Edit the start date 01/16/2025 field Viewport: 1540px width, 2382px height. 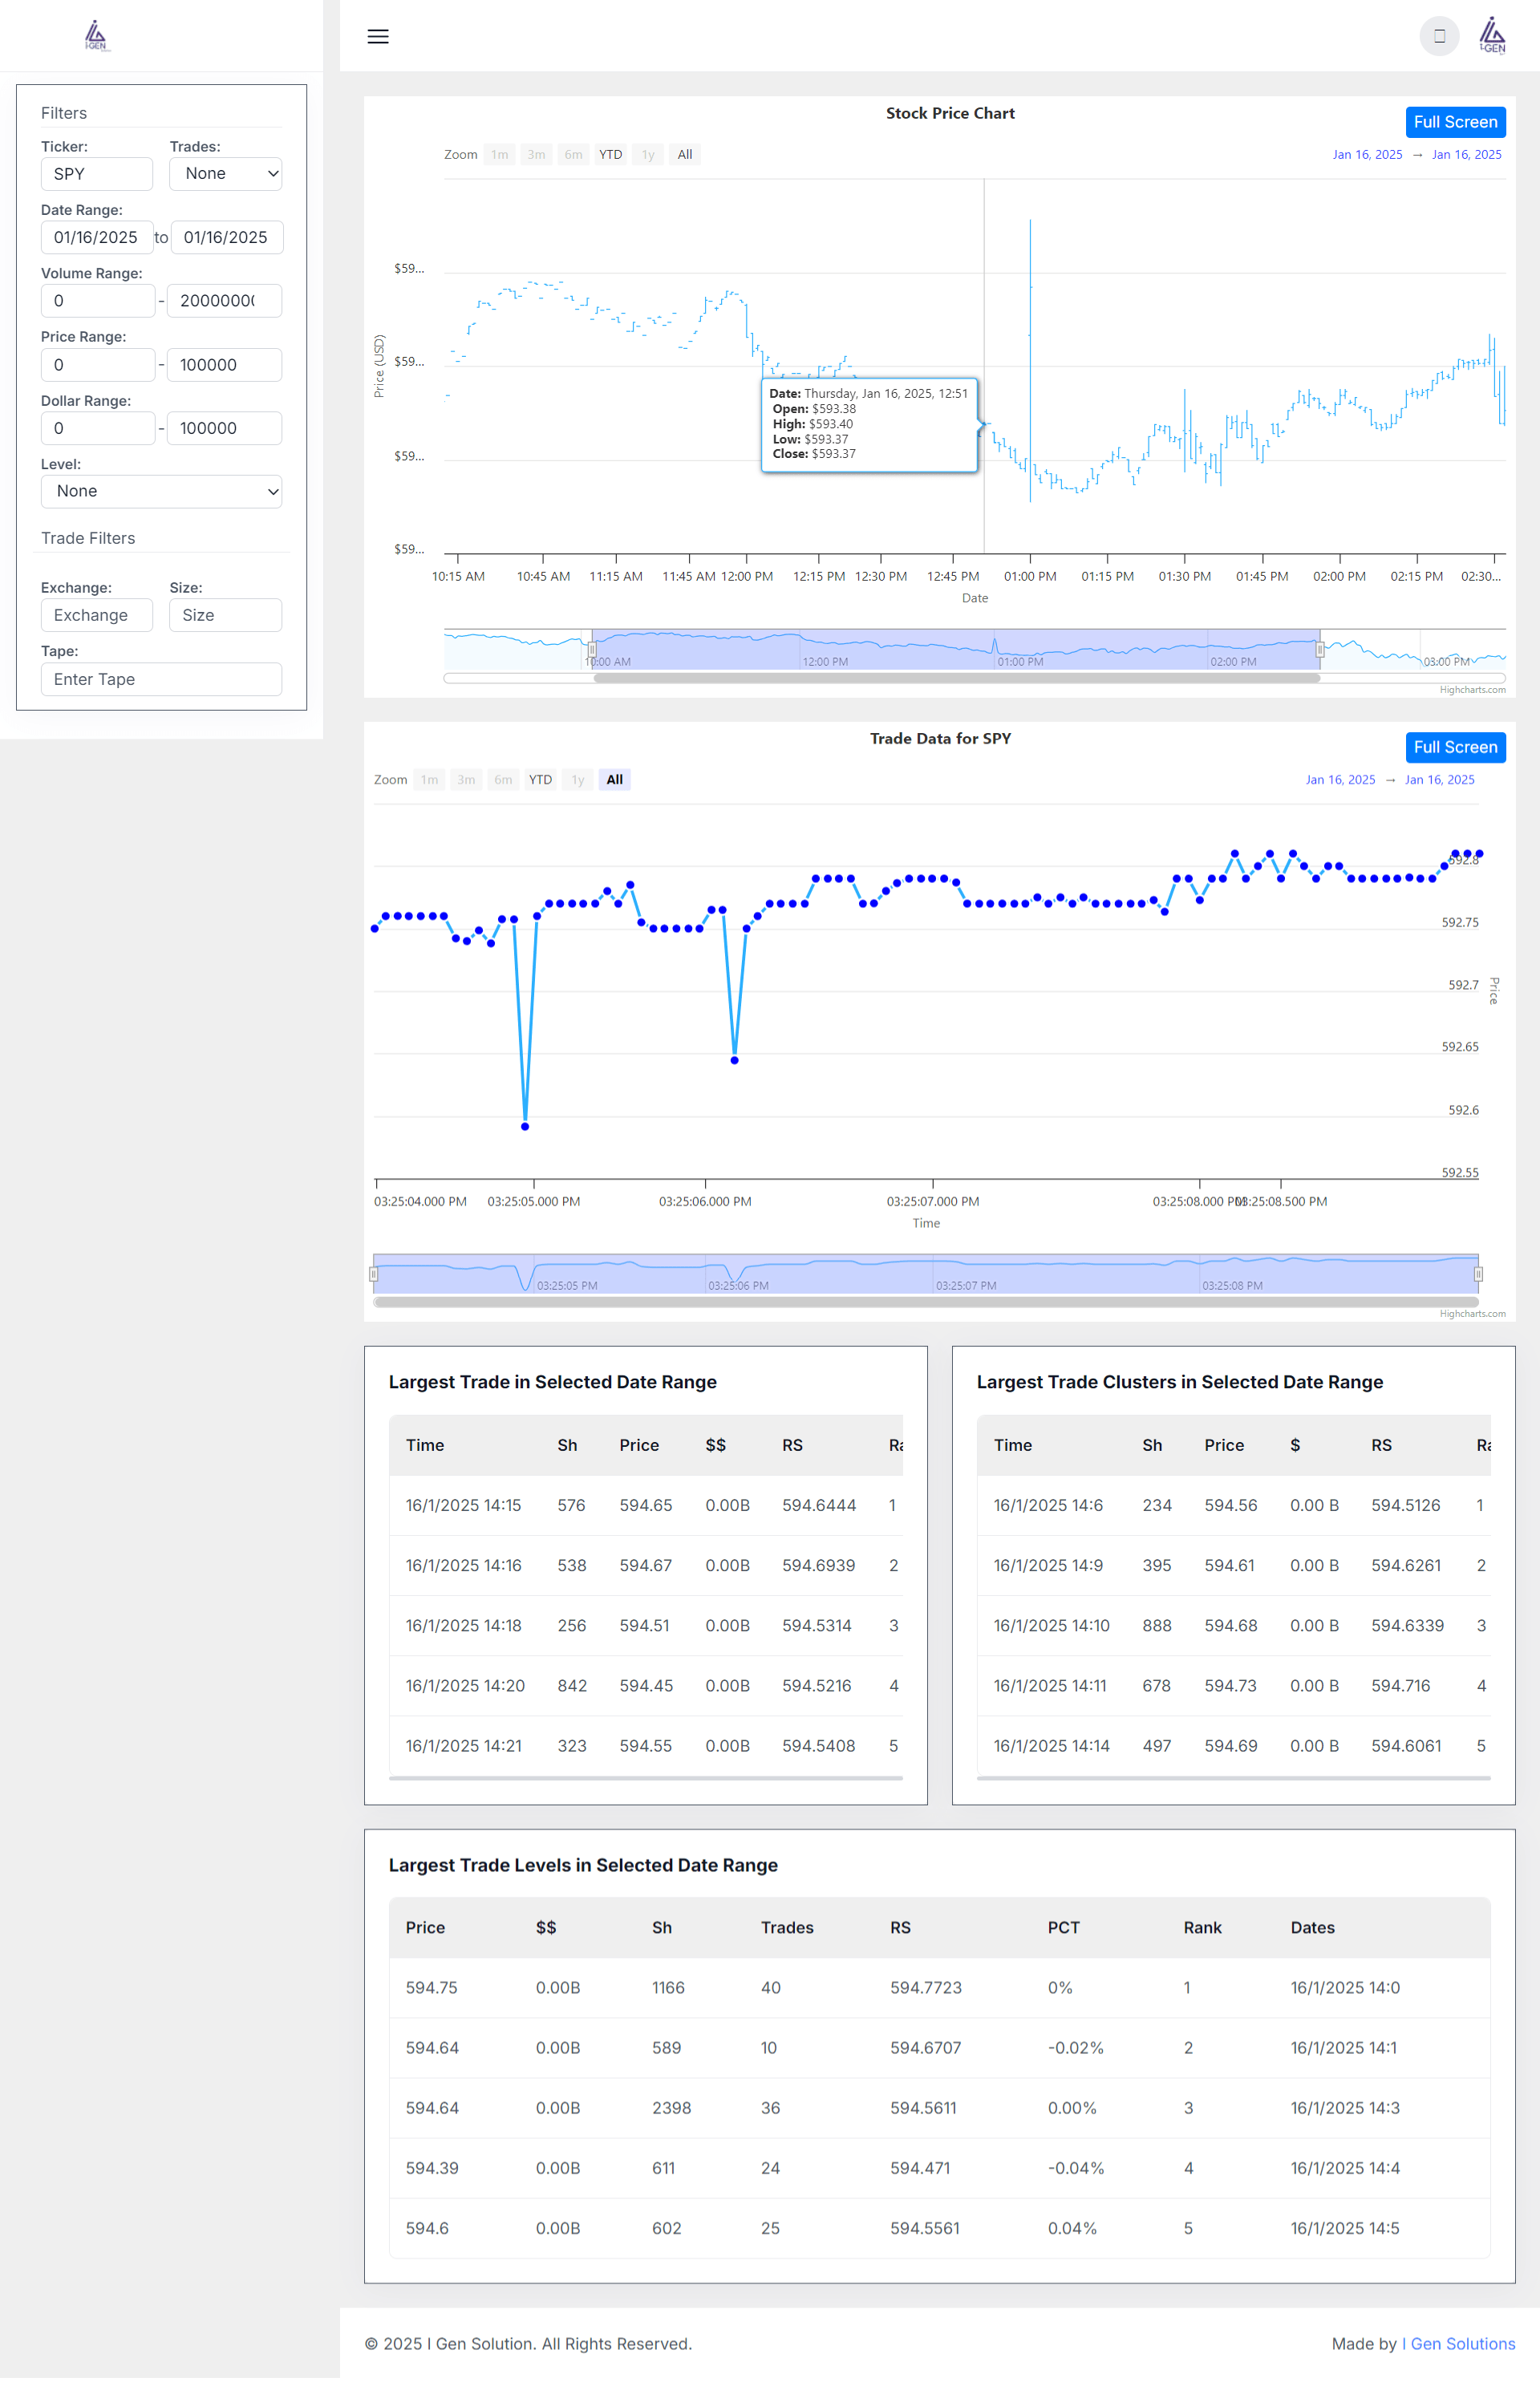[97, 238]
